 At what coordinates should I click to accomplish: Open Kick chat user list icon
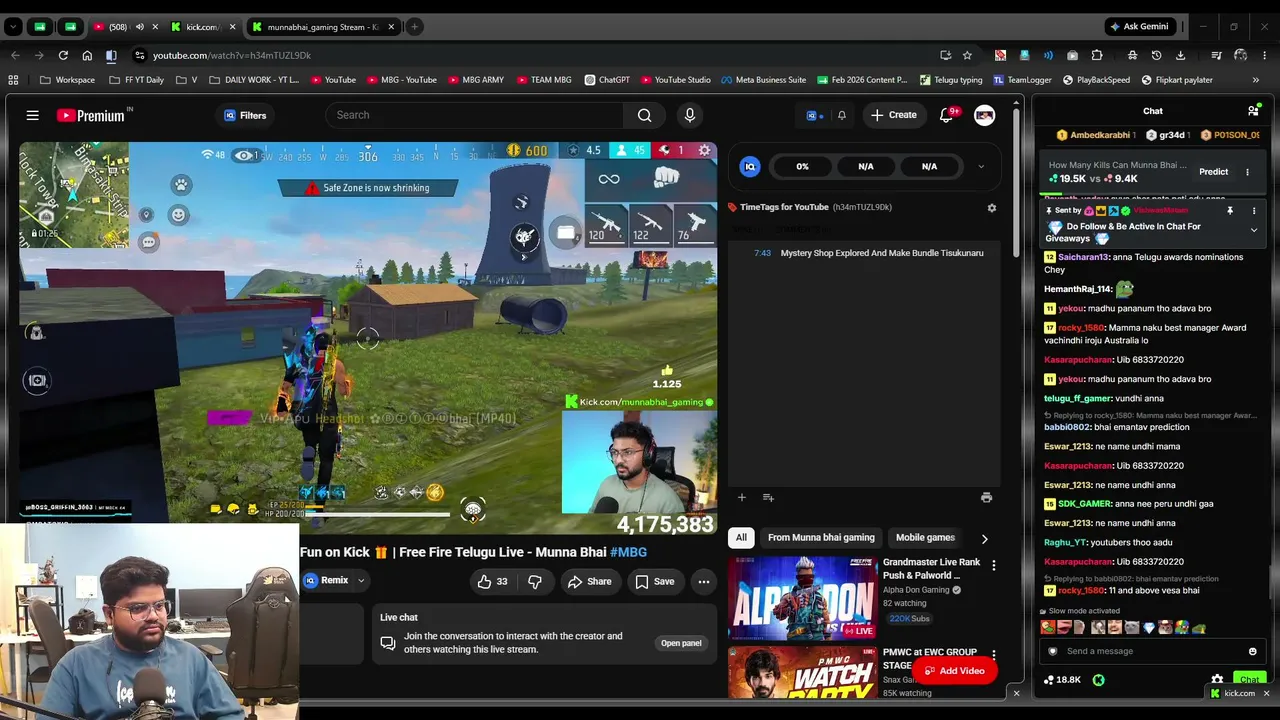pos(1253,111)
